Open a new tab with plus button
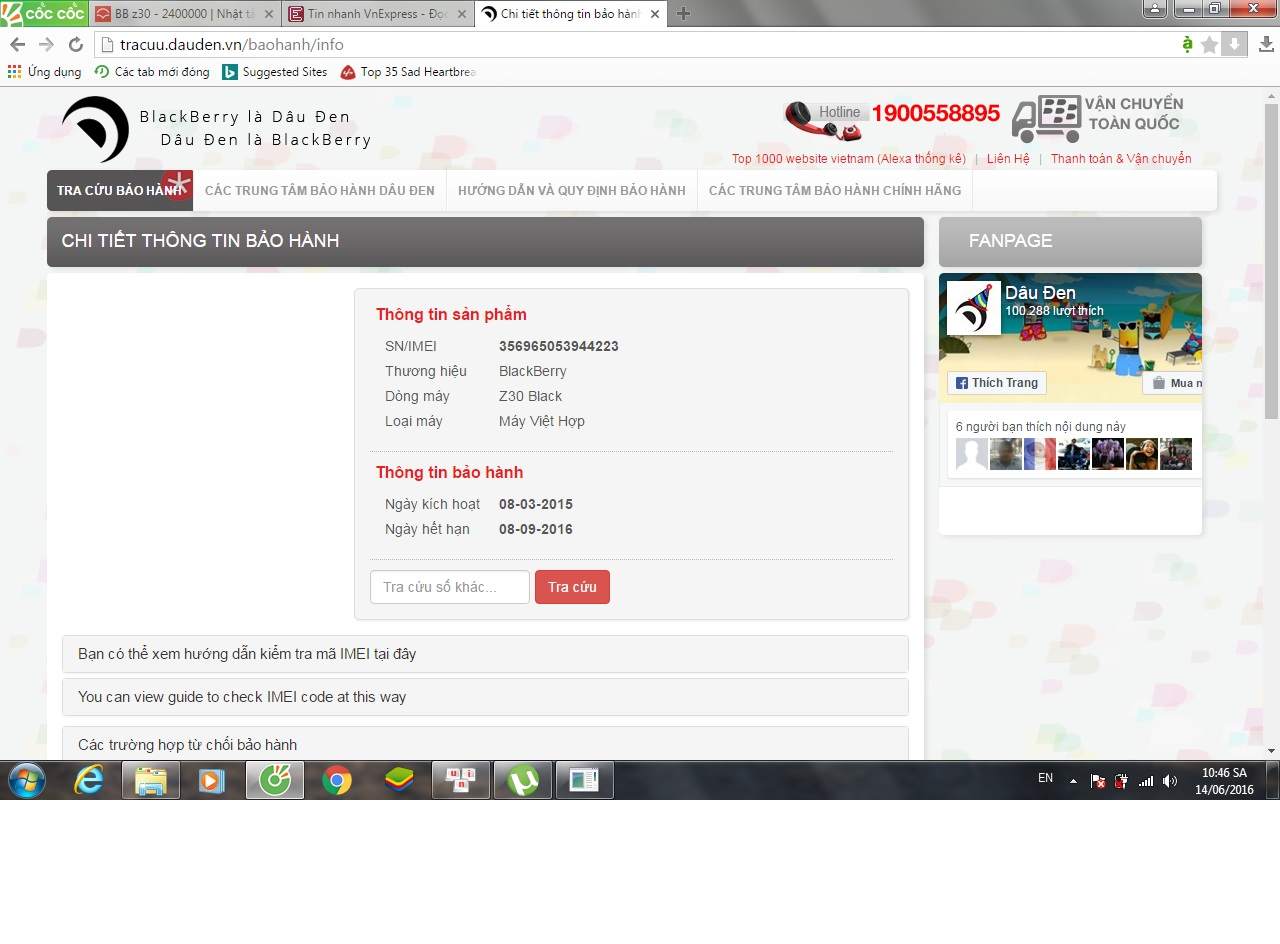 tap(683, 13)
